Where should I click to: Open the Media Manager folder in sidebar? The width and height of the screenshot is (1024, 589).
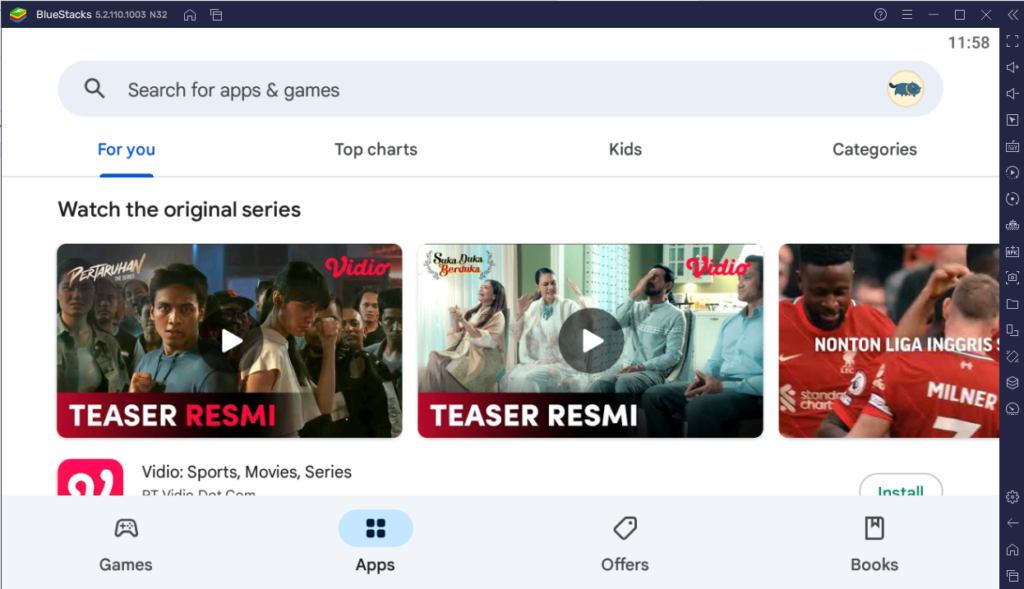pos(1012,304)
